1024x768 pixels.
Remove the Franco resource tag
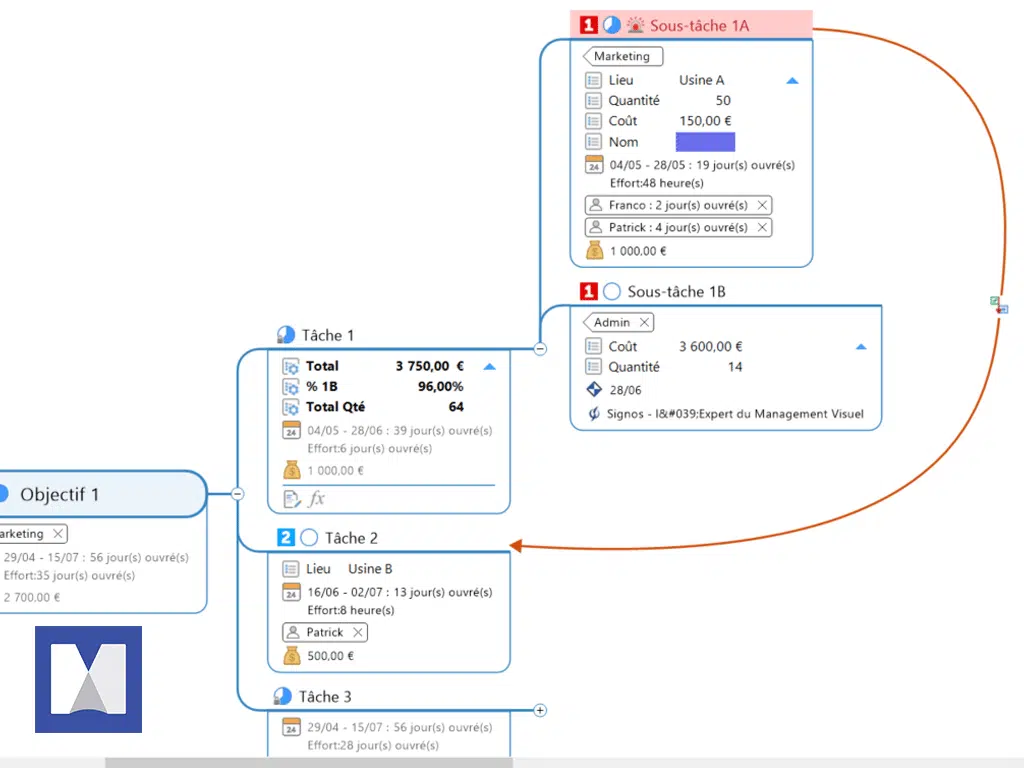point(762,205)
